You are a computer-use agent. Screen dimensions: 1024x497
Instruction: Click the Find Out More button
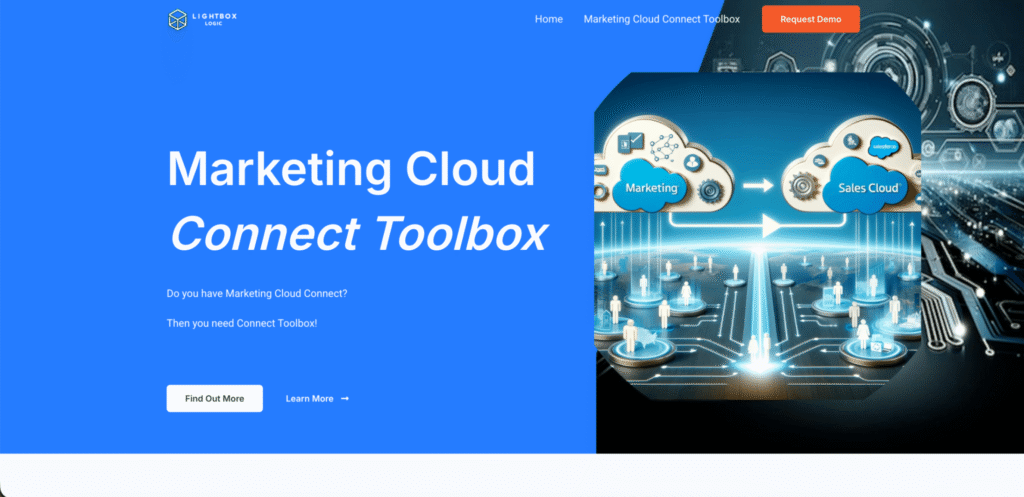pos(214,398)
